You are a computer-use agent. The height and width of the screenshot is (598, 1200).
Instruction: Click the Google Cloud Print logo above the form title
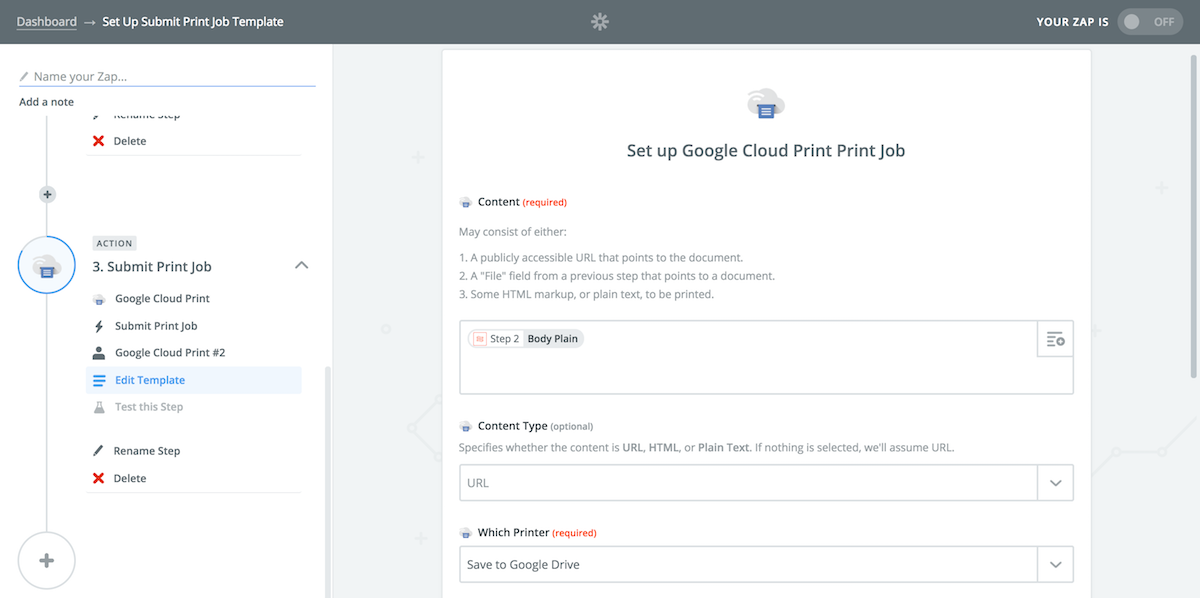(x=766, y=104)
